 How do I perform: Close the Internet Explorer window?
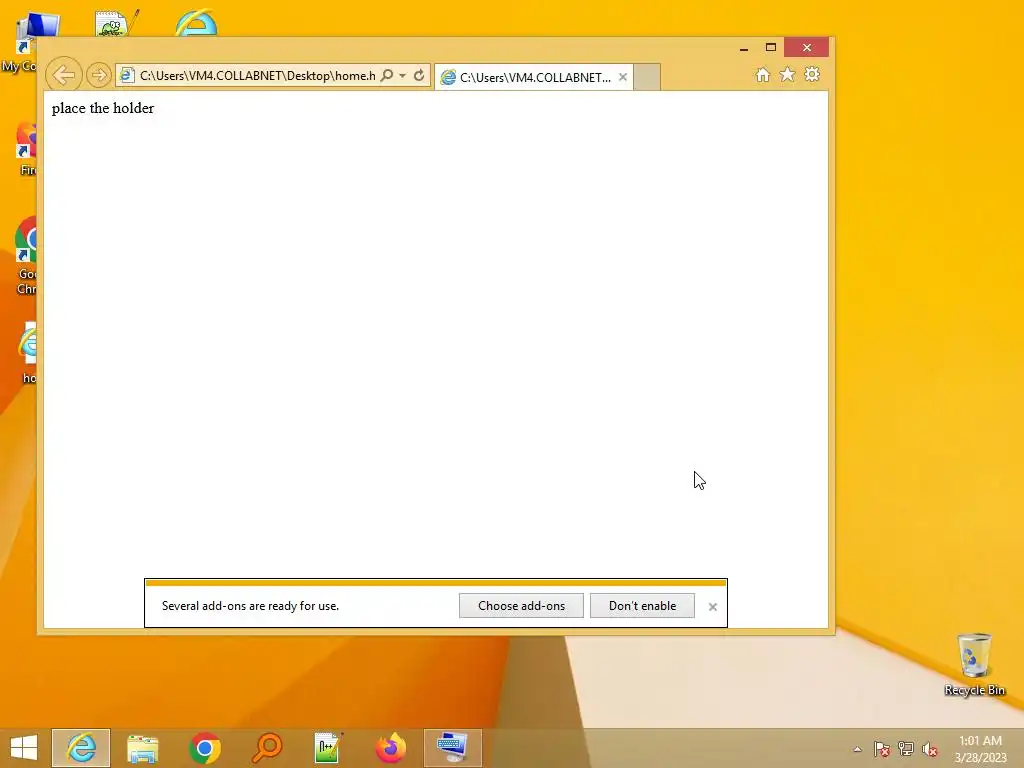tap(807, 48)
